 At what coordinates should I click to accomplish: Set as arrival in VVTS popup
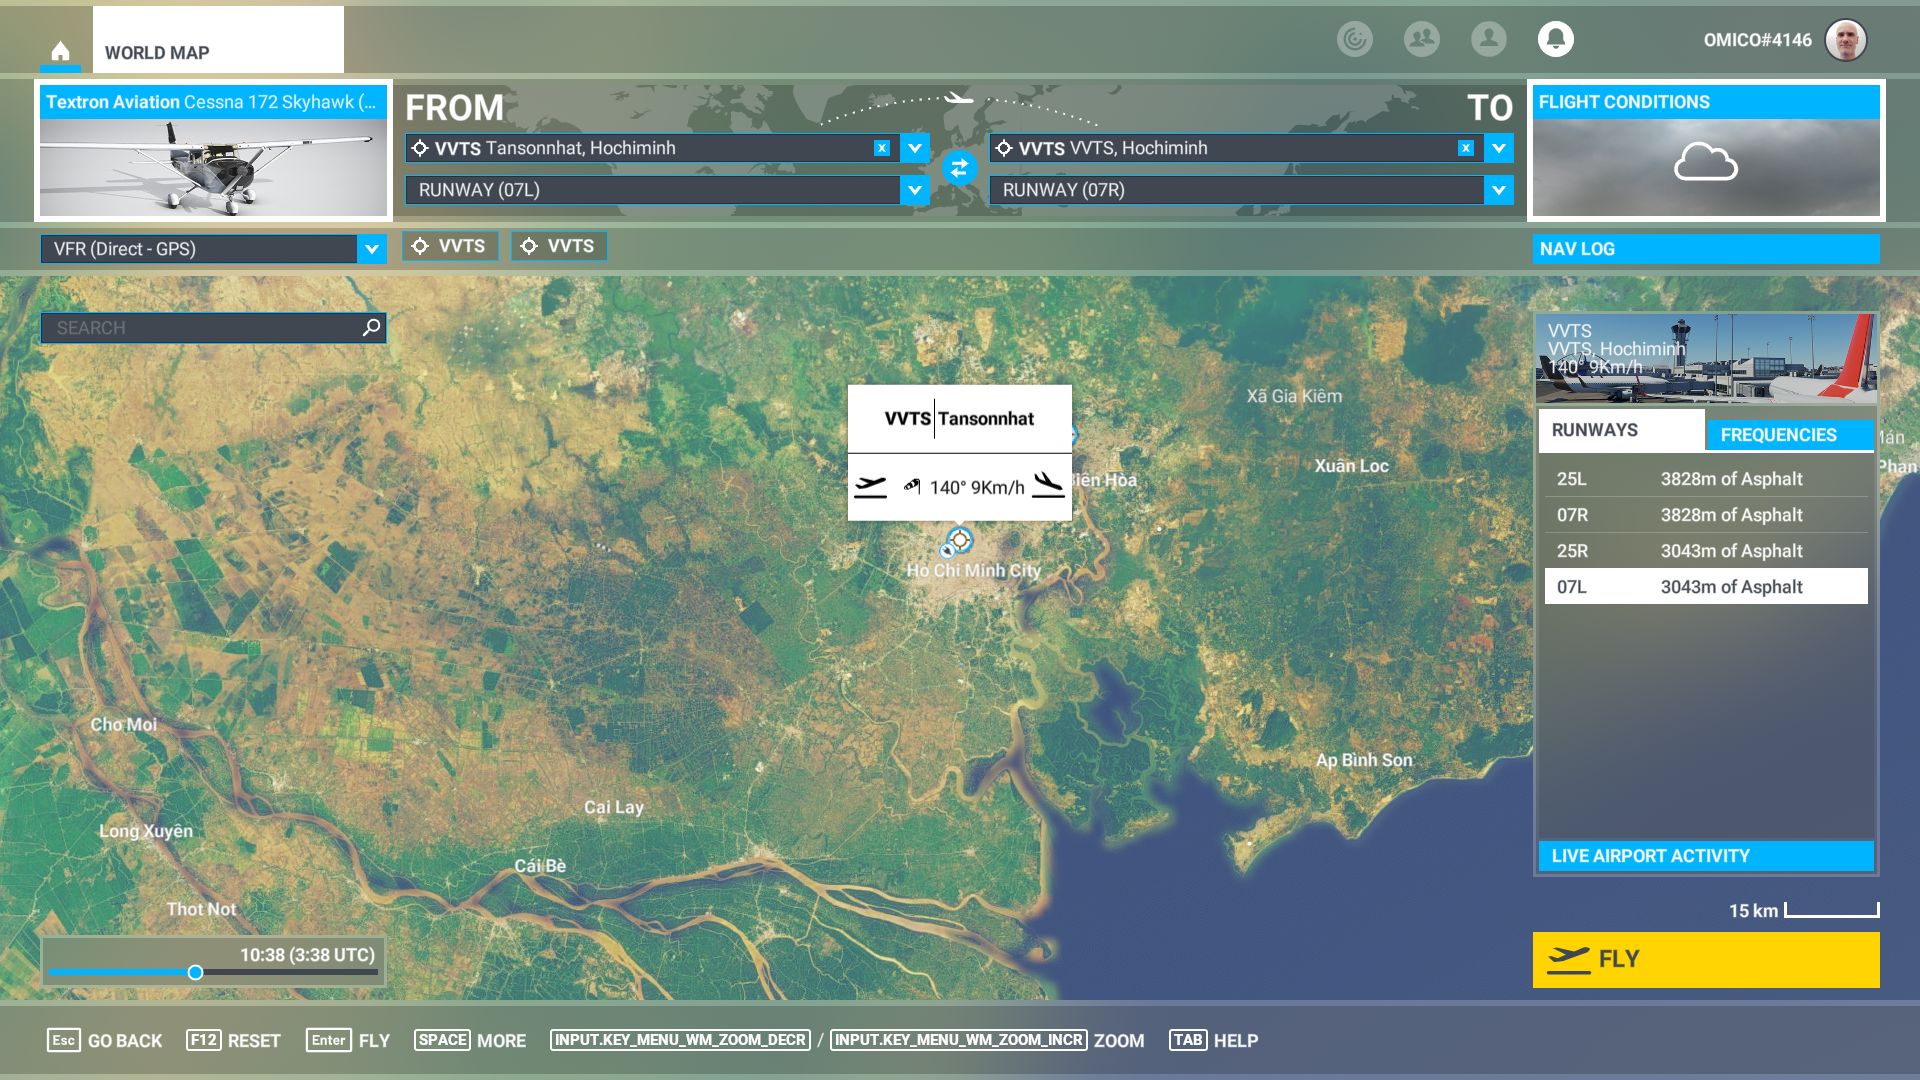1048,487
